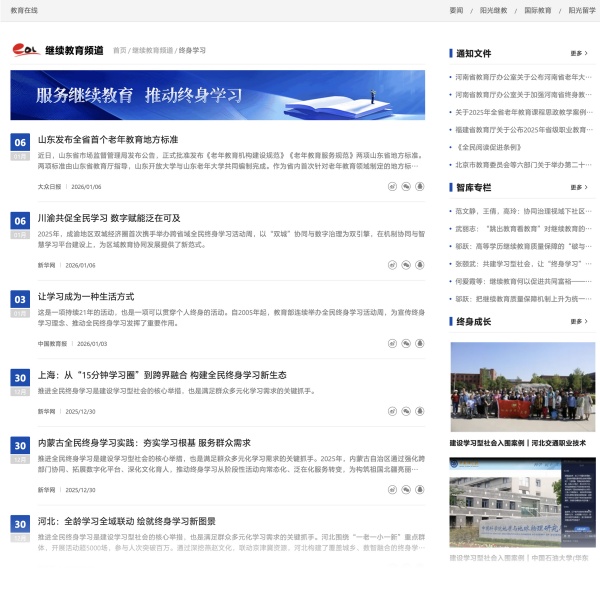Image resolution: width=600 pixels, height=597 pixels.
Task: Share the Shandong elderly education article to Weibo
Action: click(x=393, y=186)
